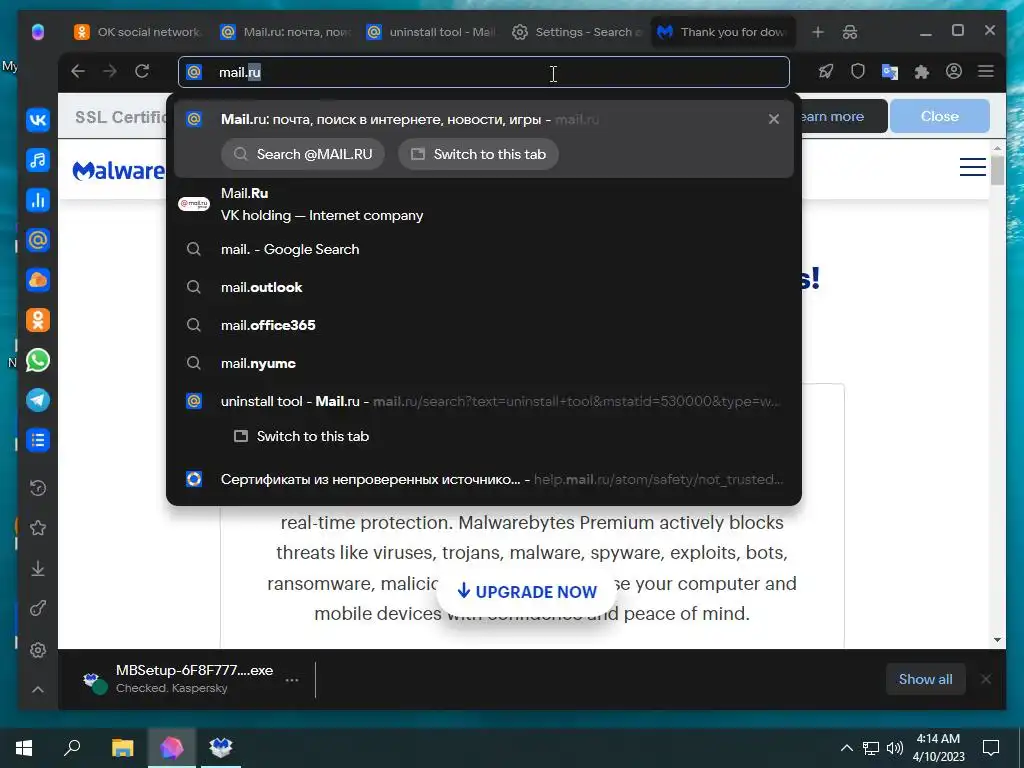
Task: Open the extensions puzzle icon
Action: (x=921, y=71)
